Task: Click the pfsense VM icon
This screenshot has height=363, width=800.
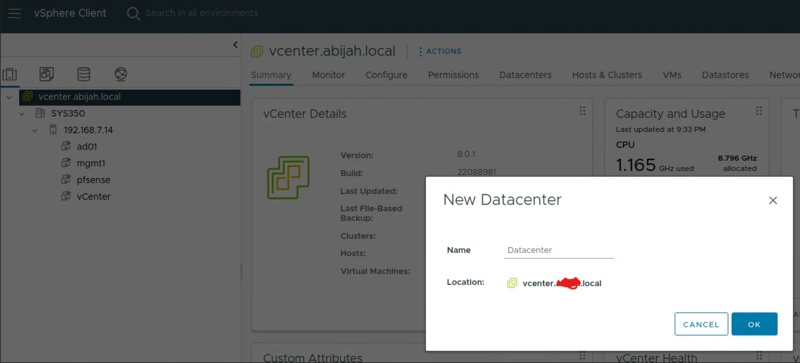Action: point(66,180)
